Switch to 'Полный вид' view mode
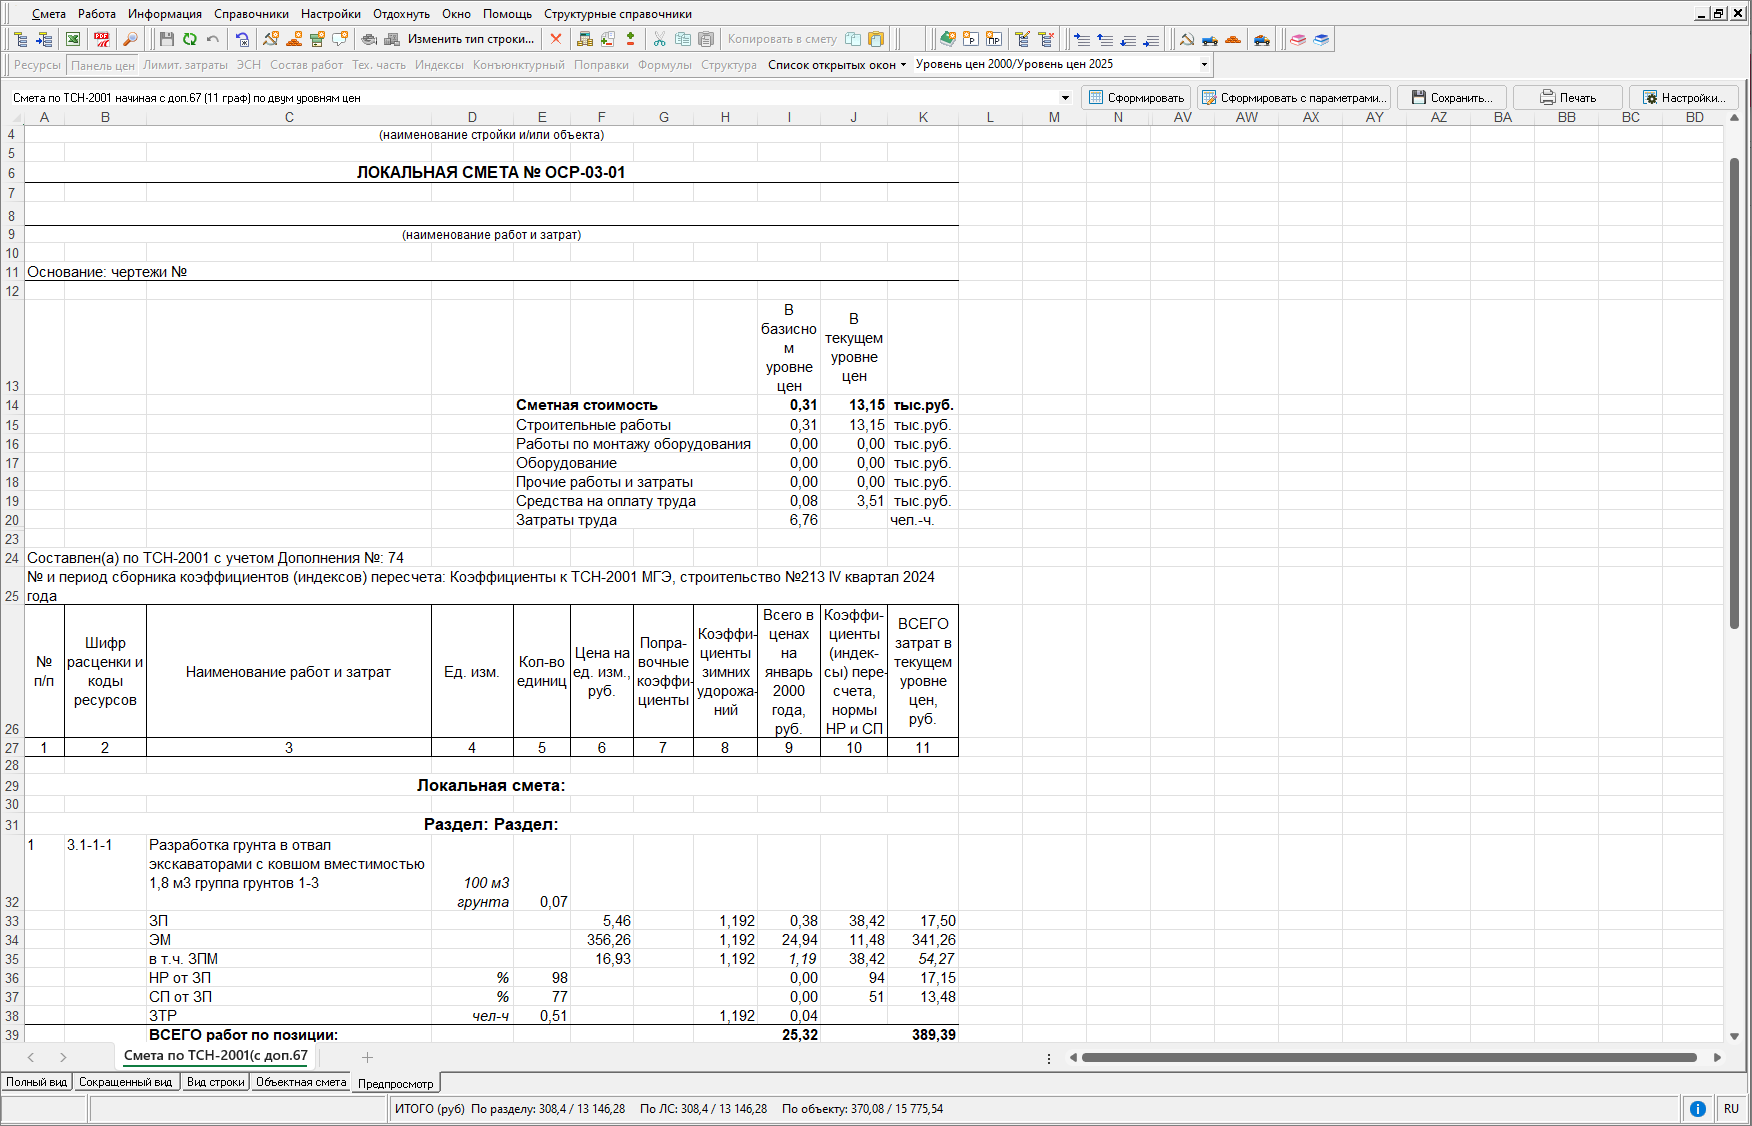The height and width of the screenshot is (1126, 1752). 36,1082
